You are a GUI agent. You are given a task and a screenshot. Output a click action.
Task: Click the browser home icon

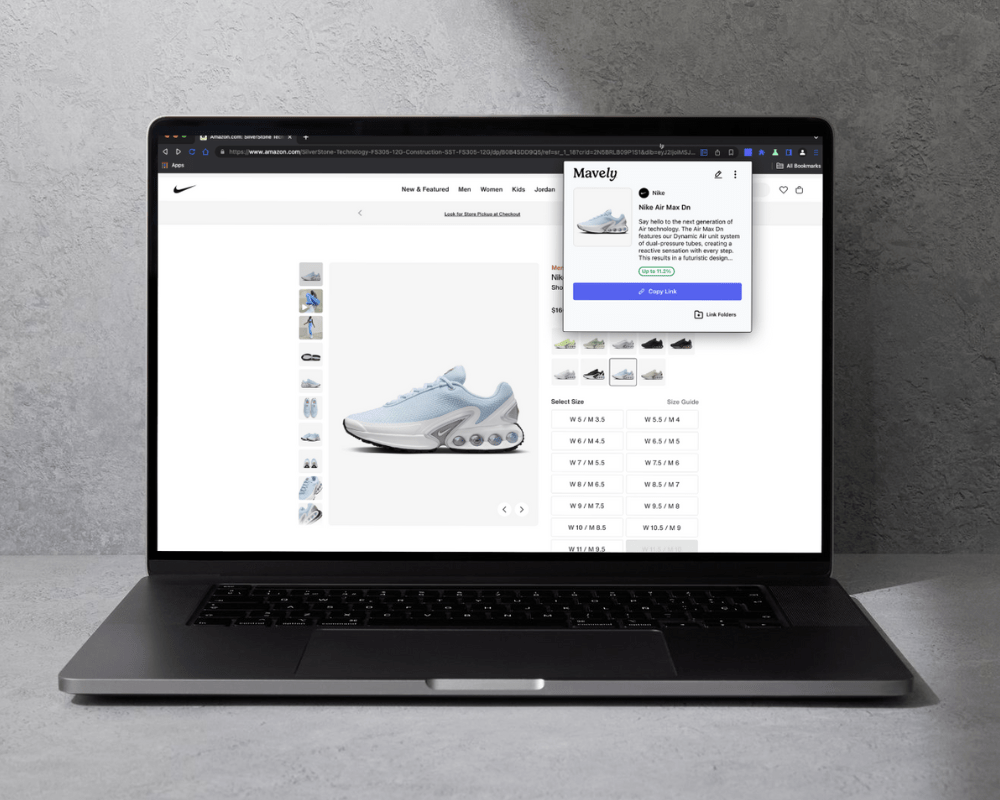[205, 152]
